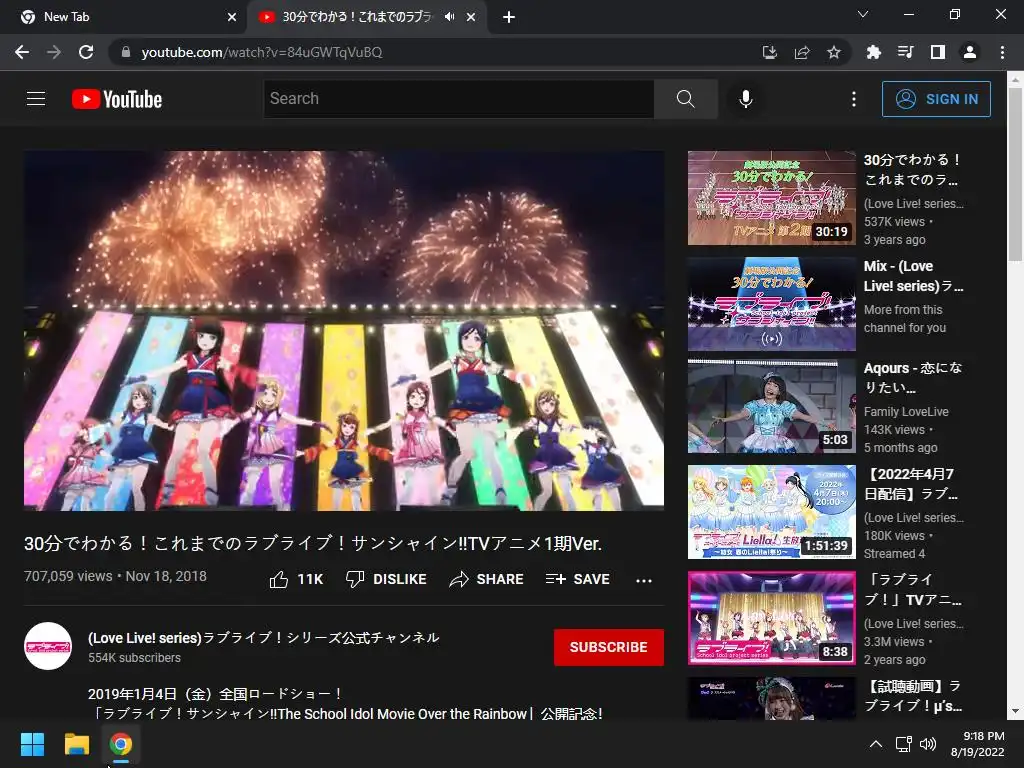Toggle Chrome side panel

pos(938,52)
